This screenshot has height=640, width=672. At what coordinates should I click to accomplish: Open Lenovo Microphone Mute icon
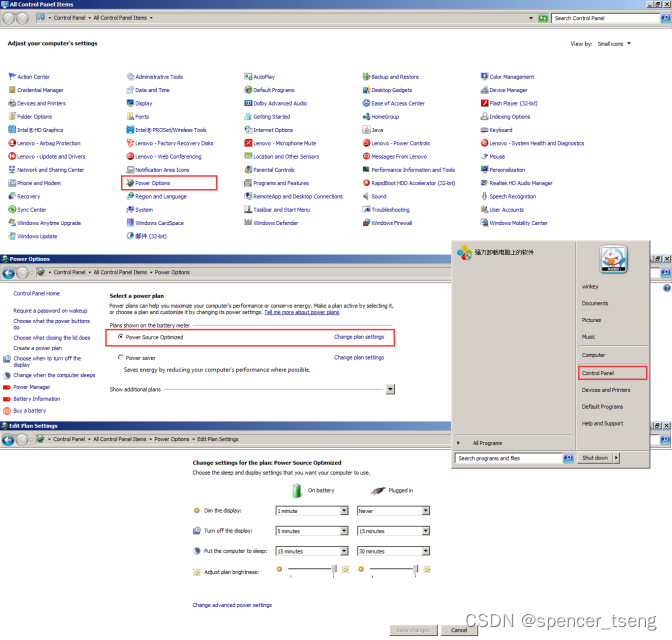tap(248, 143)
